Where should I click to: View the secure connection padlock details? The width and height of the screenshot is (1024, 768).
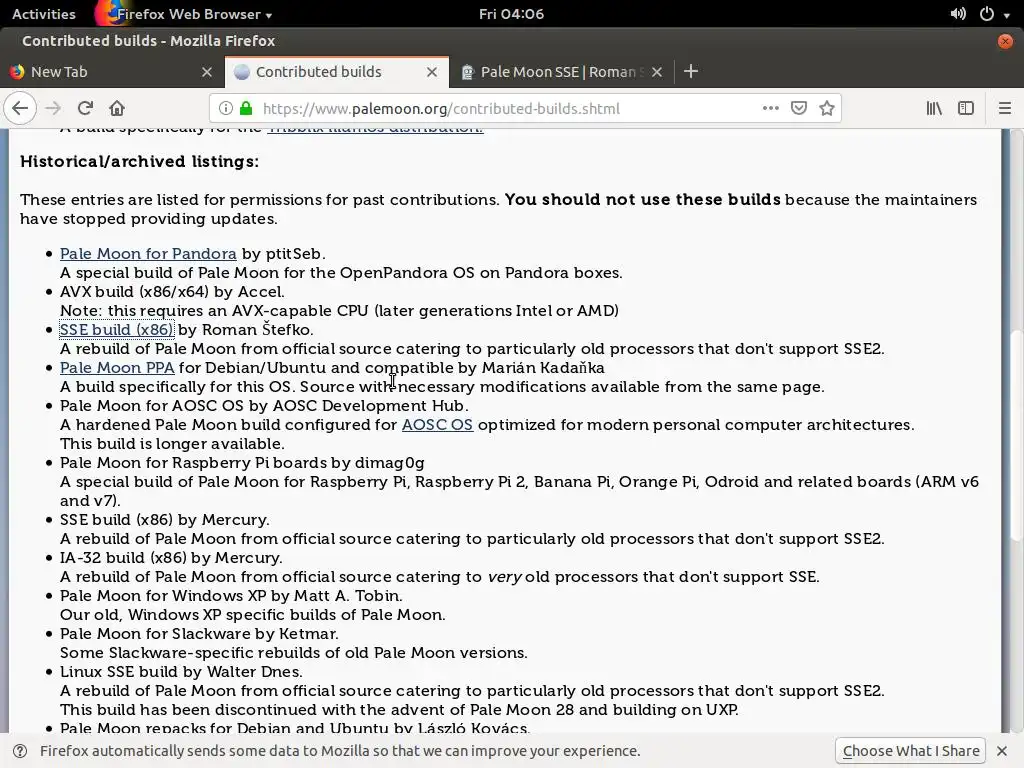(246, 108)
